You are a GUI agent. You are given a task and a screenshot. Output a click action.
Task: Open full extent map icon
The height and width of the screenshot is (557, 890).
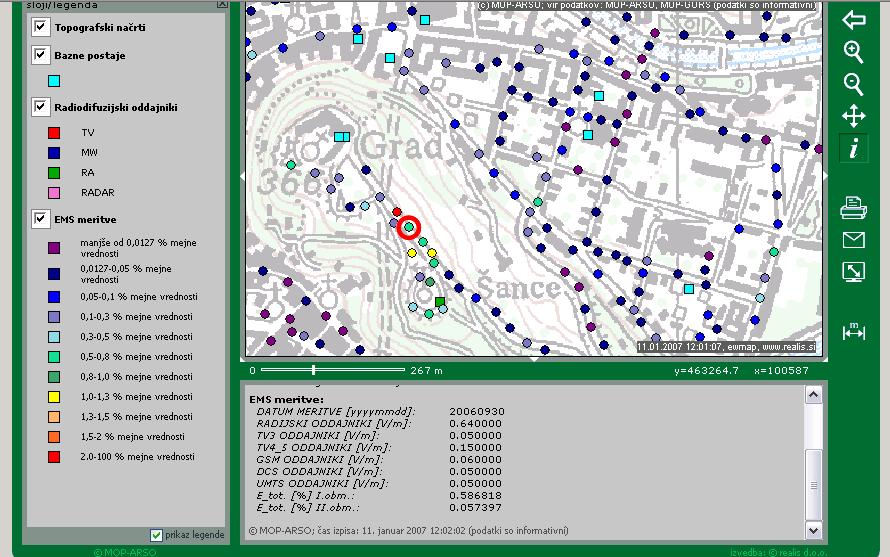854,272
